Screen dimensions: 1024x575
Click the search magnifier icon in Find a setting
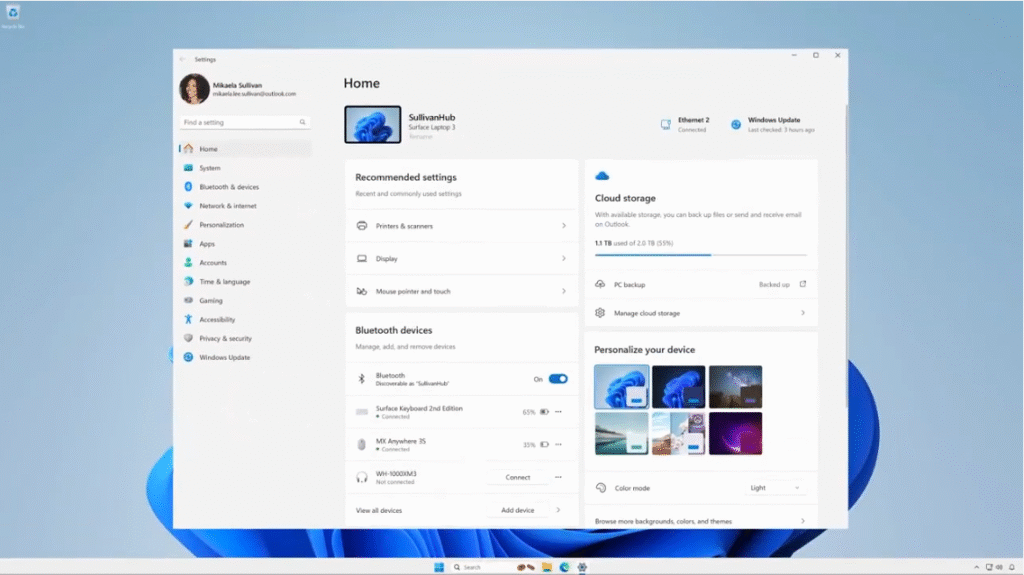(x=302, y=122)
